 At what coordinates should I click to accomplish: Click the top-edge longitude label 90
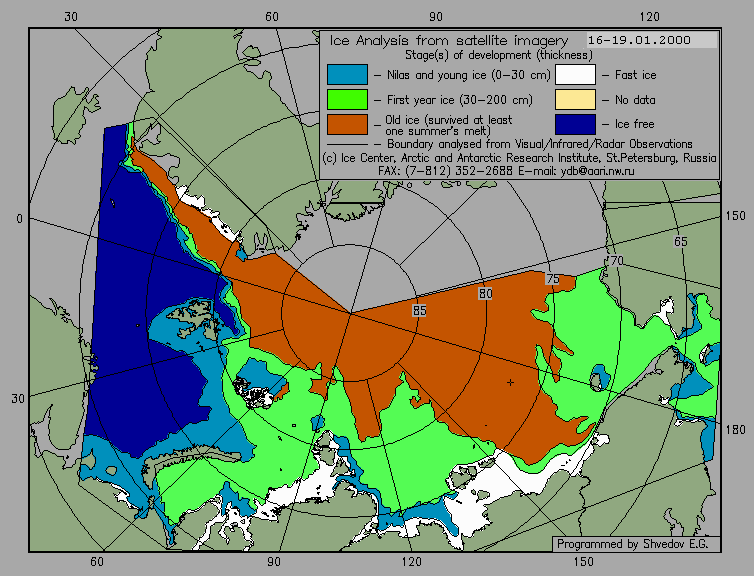click(x=436, y=17)
